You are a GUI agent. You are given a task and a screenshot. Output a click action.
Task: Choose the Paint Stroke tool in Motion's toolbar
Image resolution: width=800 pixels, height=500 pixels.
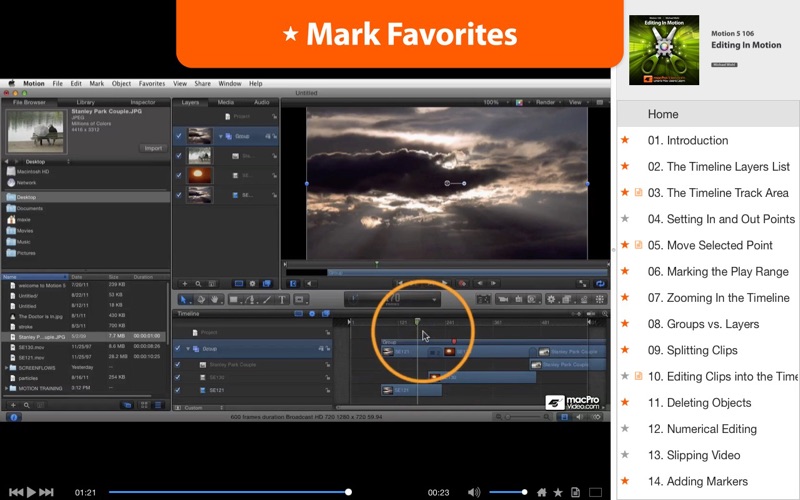point(267,299)
